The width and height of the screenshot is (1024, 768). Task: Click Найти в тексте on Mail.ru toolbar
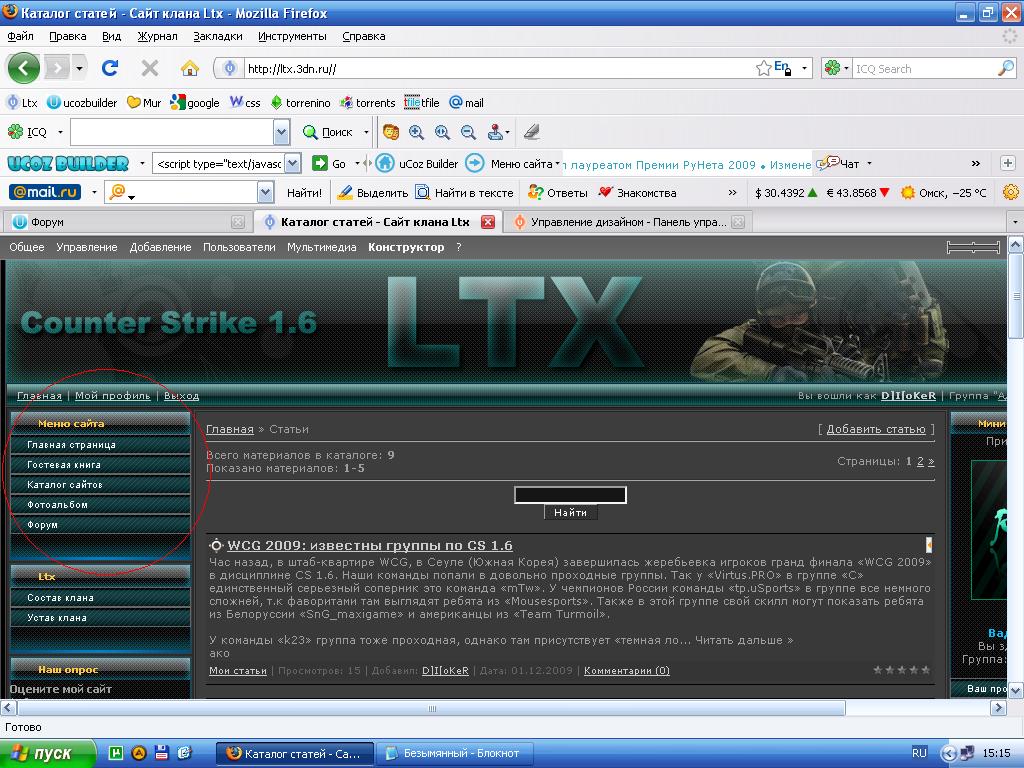pyautogui.click(x=464, y=193)
